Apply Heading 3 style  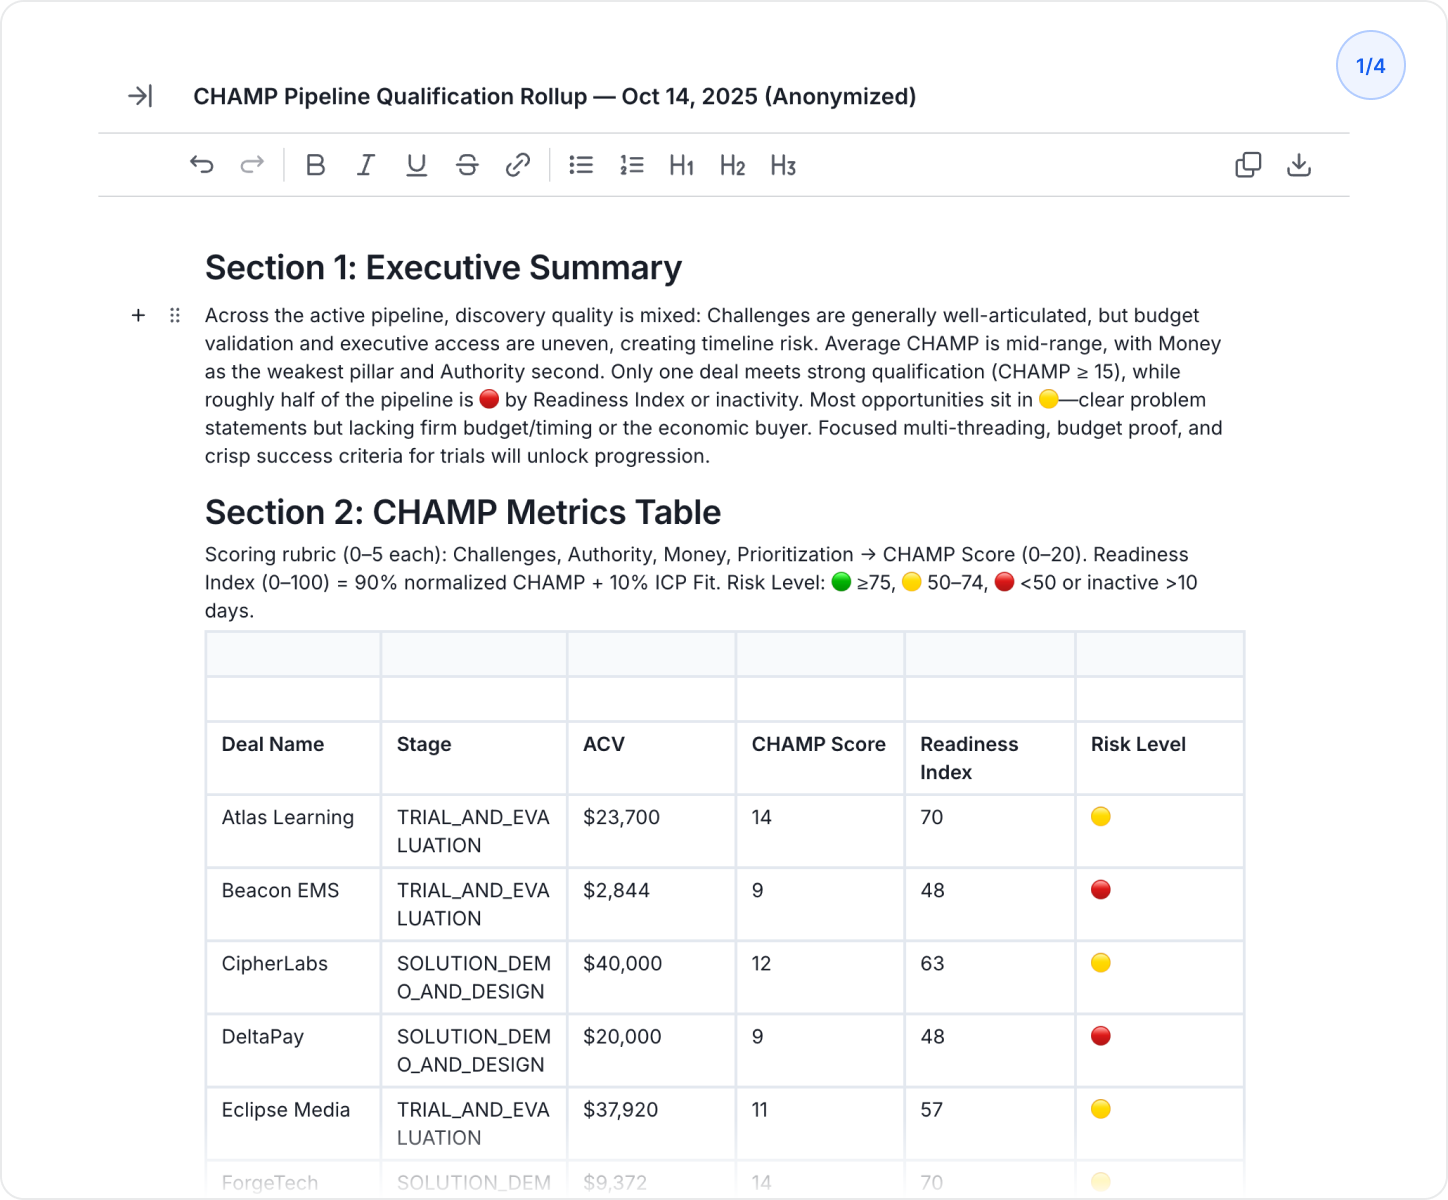(783, 165)
